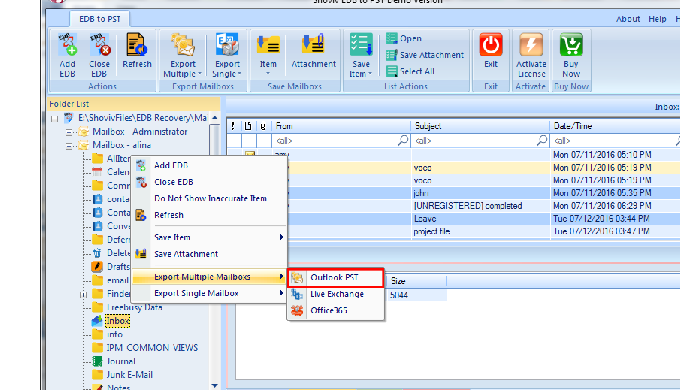Click Save Attachment in List Actions
Viewport: 680px width, 390px height.
pyautogui.click(x=425, y=55)
